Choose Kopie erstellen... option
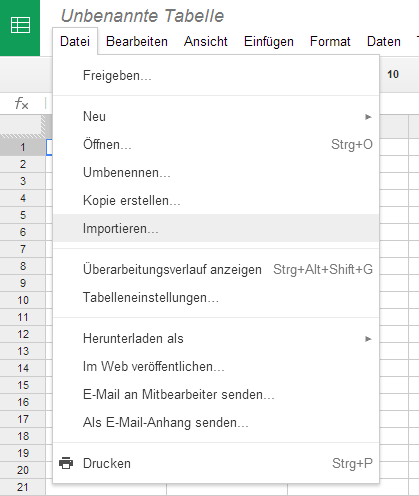 click(x=216, y=200)
